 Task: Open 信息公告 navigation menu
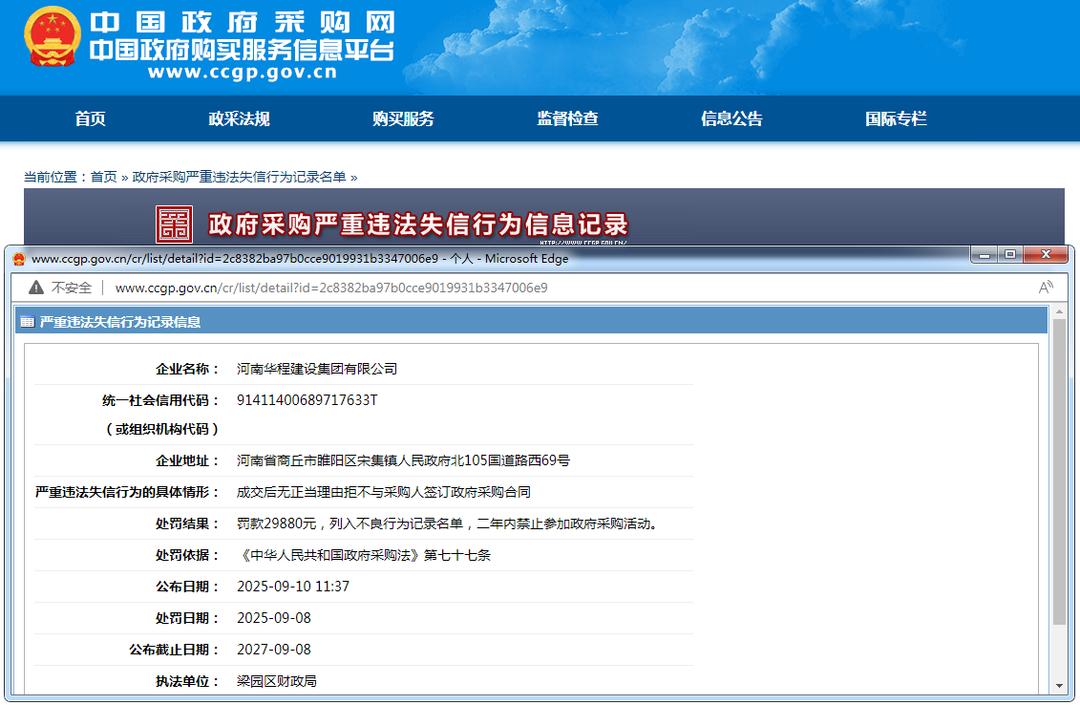click(731, 119)
